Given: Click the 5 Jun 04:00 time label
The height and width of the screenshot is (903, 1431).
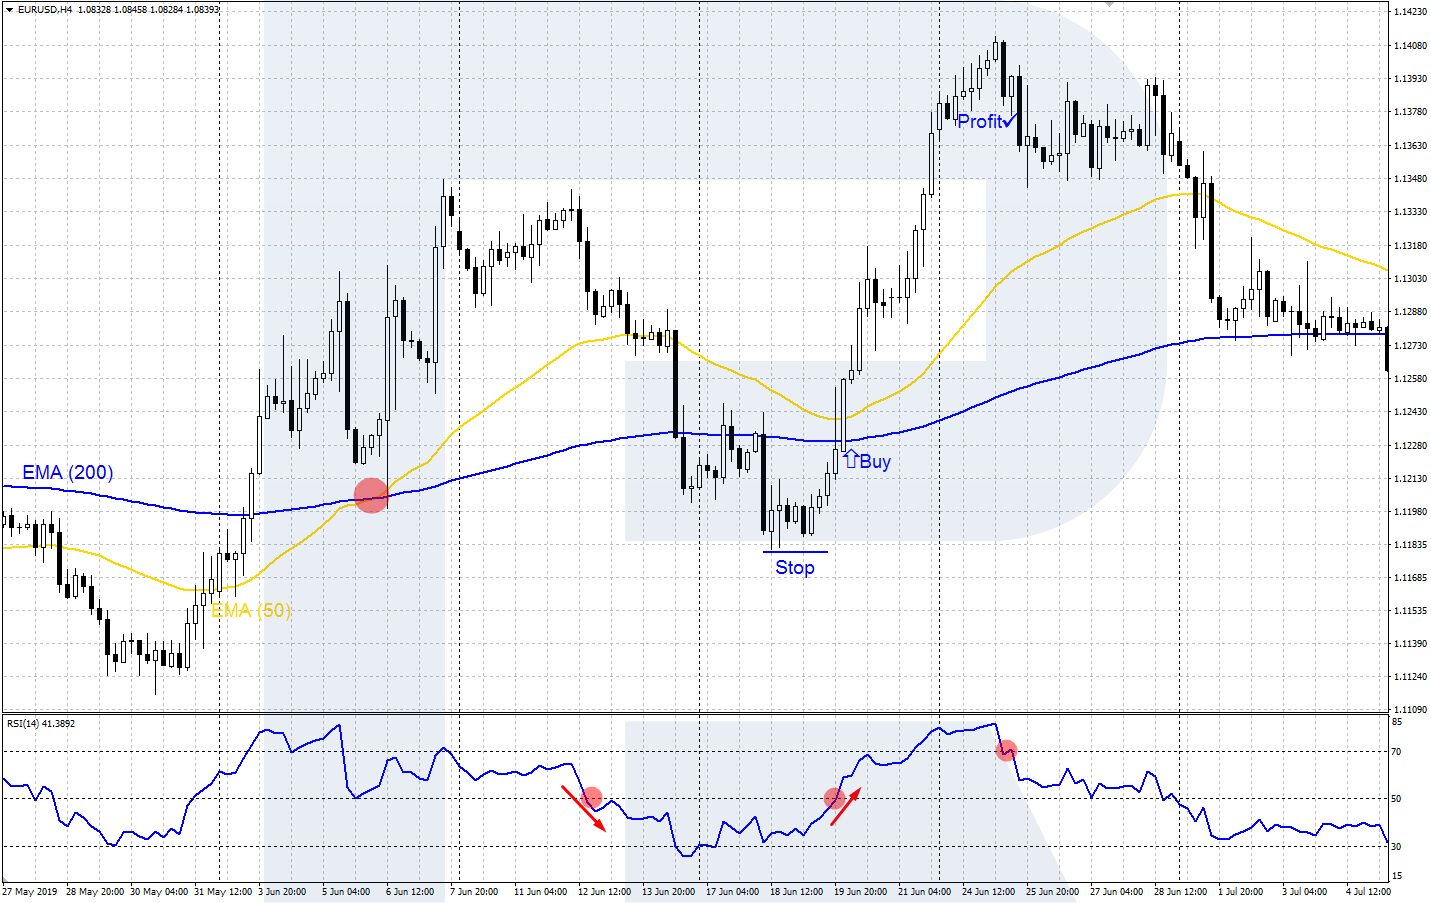Looking at the screenshot, I should (346, 891).
